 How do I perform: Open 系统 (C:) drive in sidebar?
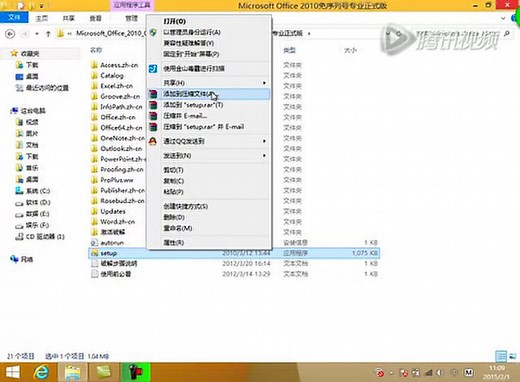click(x=38, y=191)
